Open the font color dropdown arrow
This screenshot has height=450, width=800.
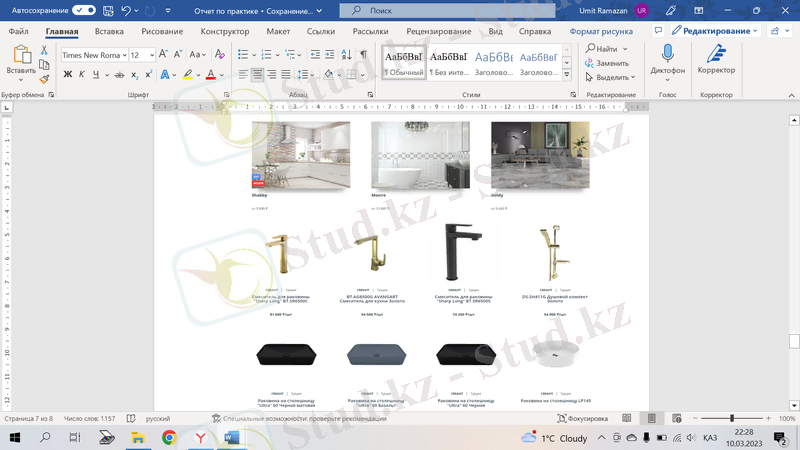[221, 75]
